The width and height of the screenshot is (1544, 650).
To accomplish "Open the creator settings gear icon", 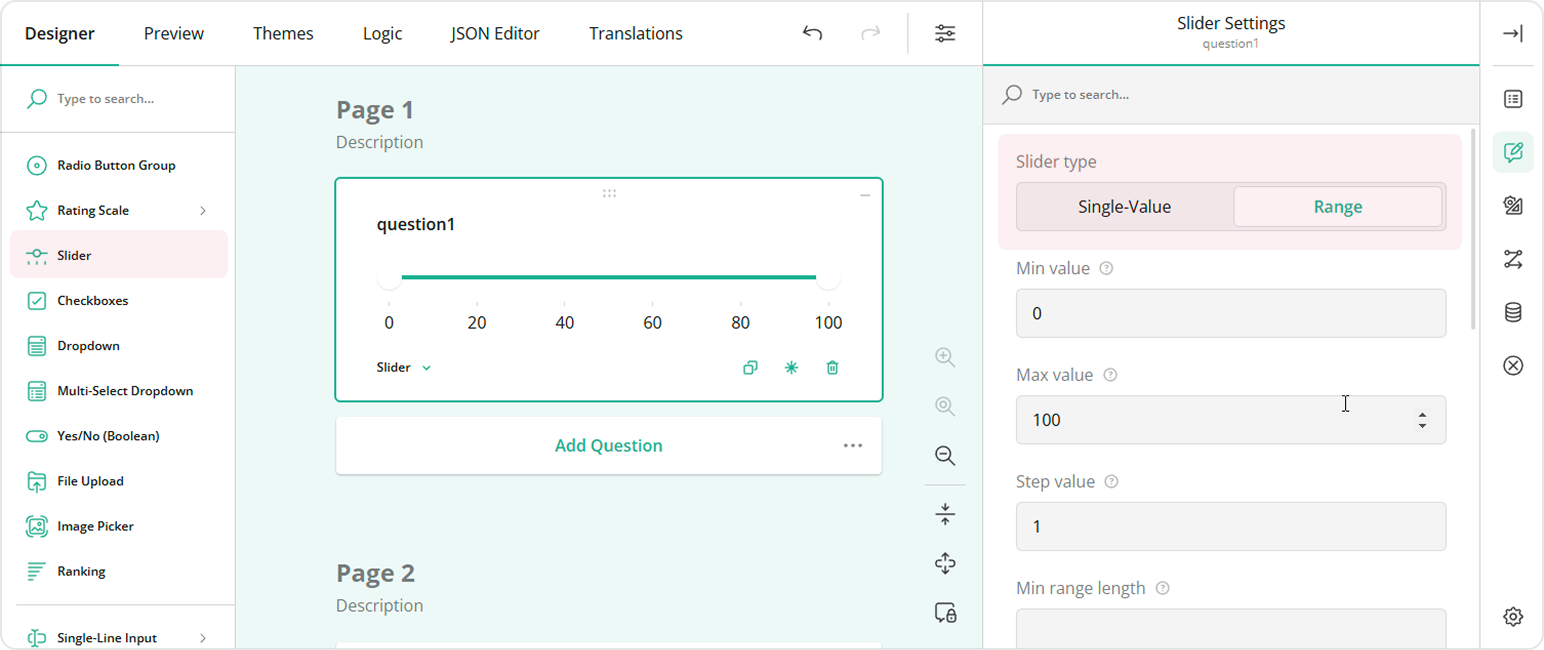I will pos(1513,616).
